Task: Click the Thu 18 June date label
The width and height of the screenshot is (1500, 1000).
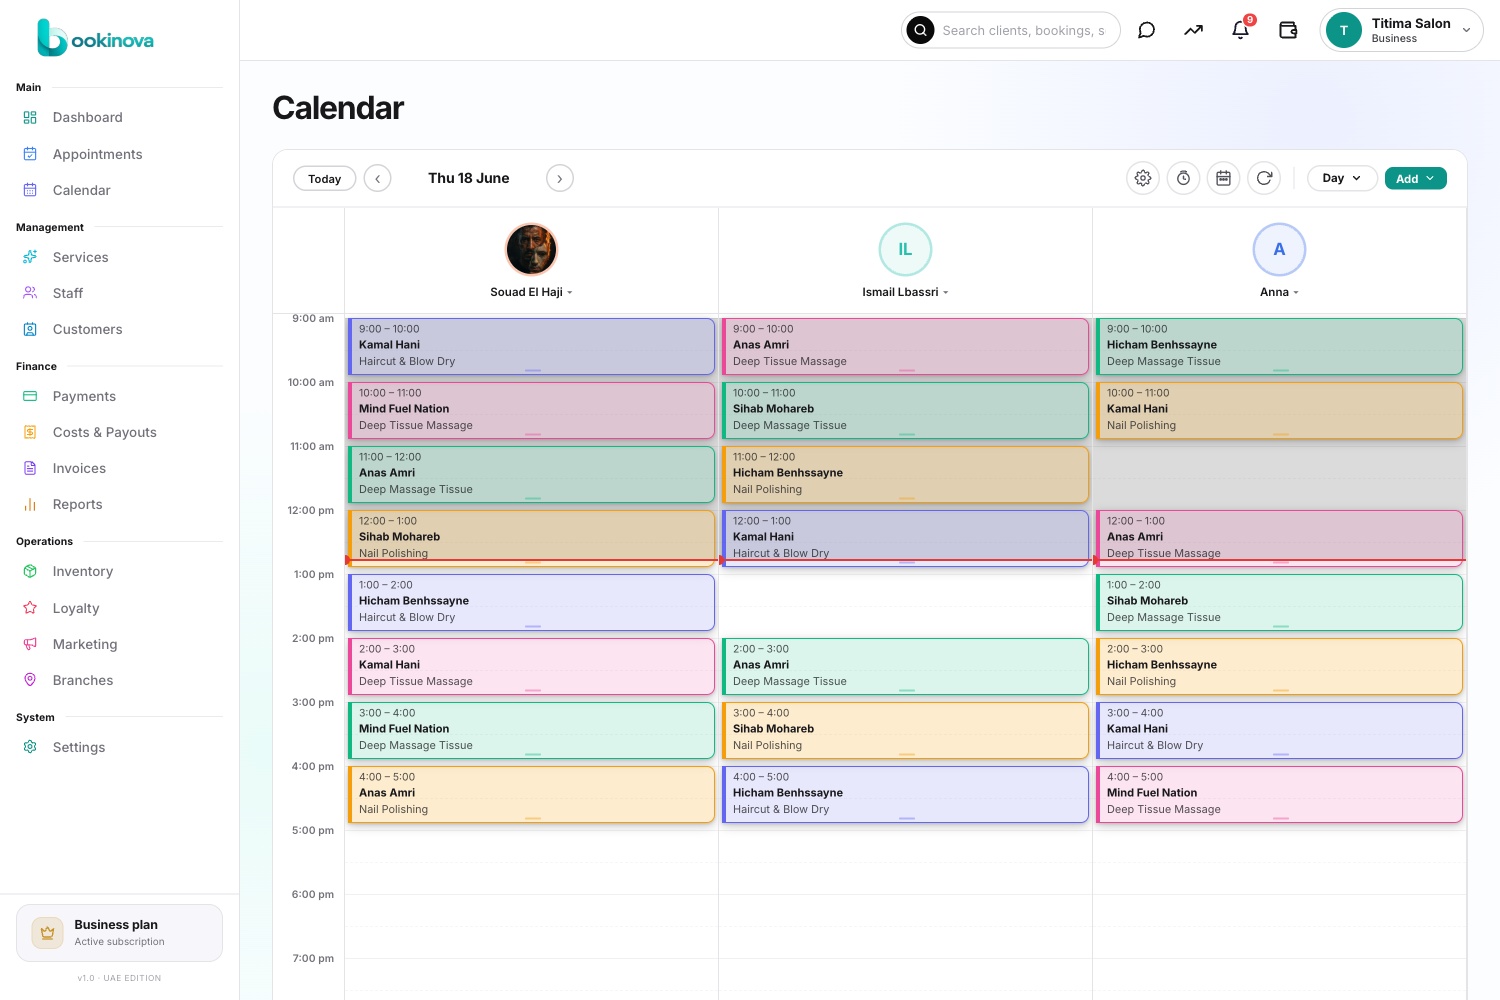Action: (x=468, y=178)
